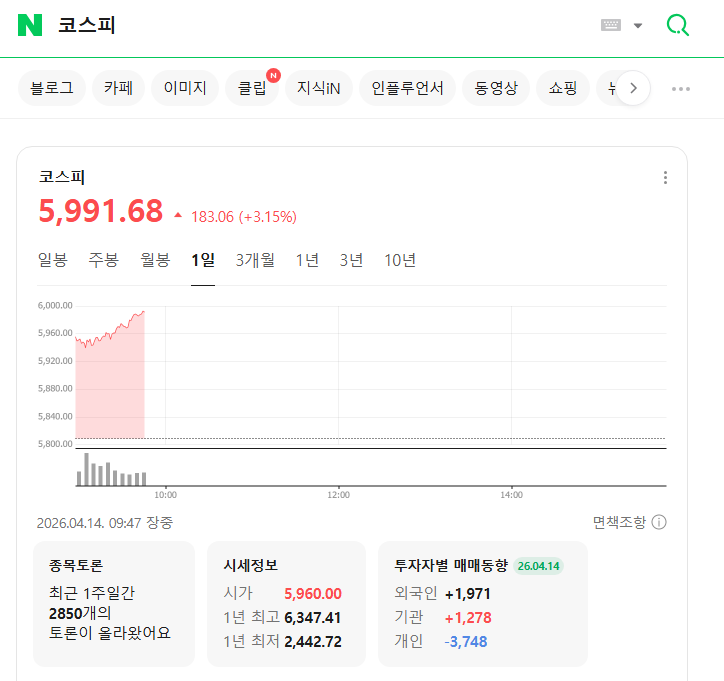Click the 2026.04.14. 09:47 장중 timestamp
The width and height of the screenshot is (724, 681).
coord(104,523)
